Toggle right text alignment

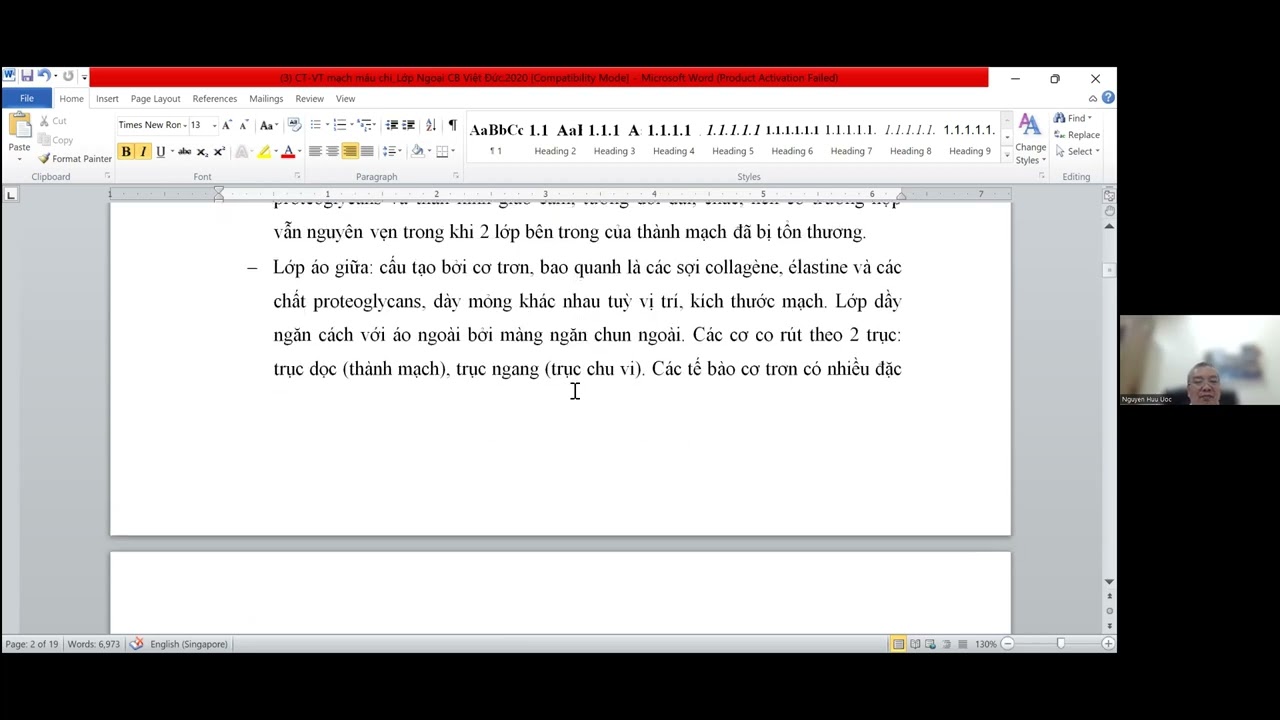coord(349,152)
